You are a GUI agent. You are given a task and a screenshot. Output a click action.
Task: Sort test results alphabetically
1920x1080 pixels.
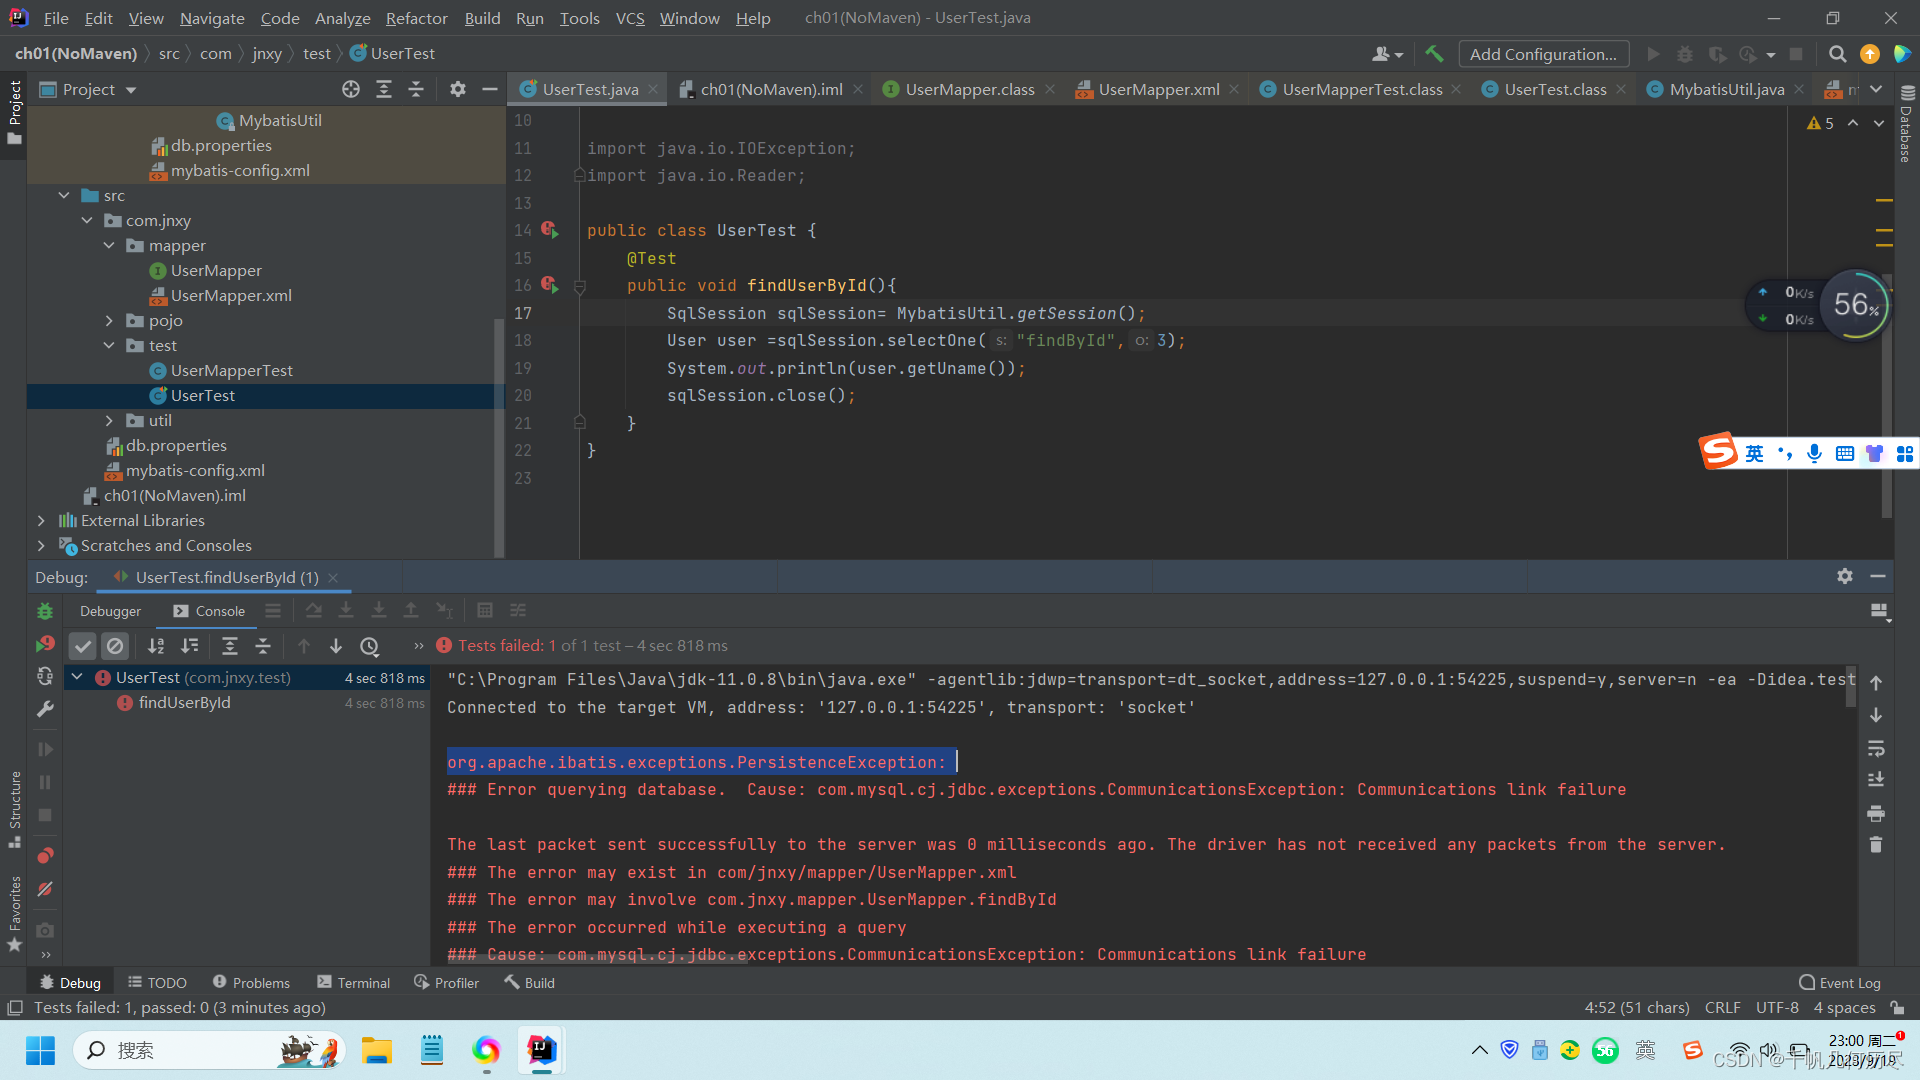point(155,645)
